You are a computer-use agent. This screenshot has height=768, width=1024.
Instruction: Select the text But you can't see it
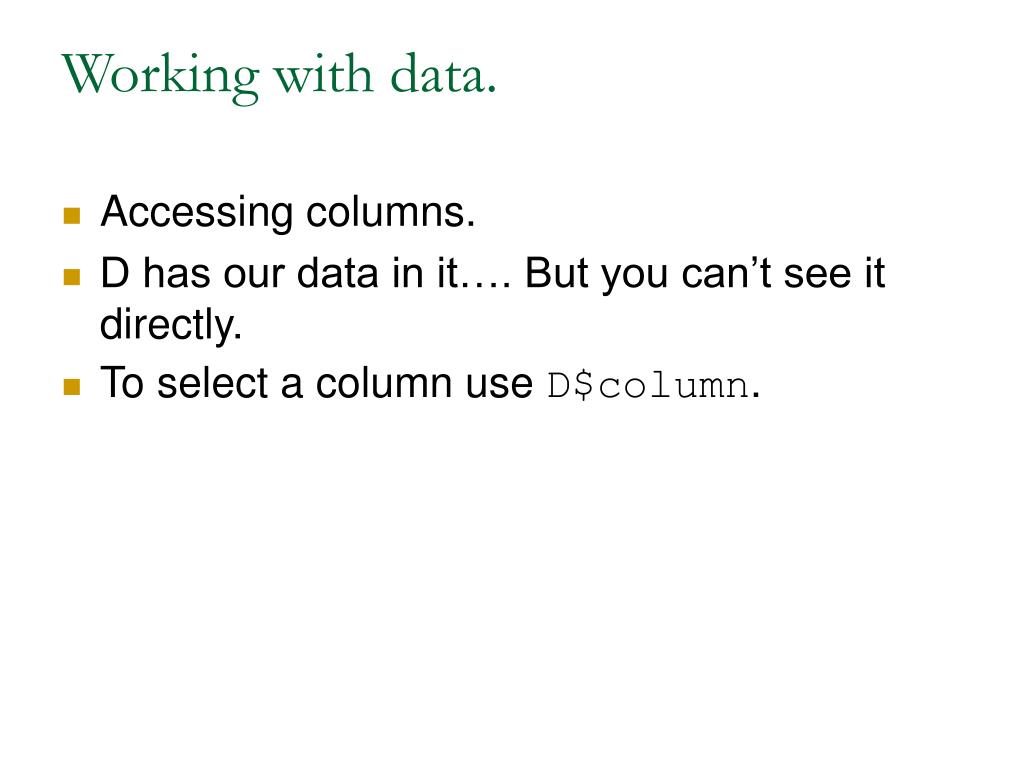(x=705, y=274)
